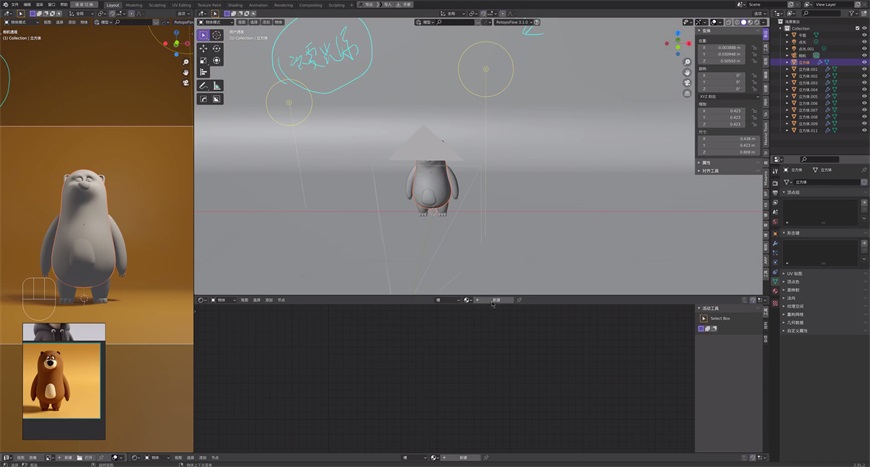
Task: Click the Blender logo menu
Action: [x=5, y=4]
